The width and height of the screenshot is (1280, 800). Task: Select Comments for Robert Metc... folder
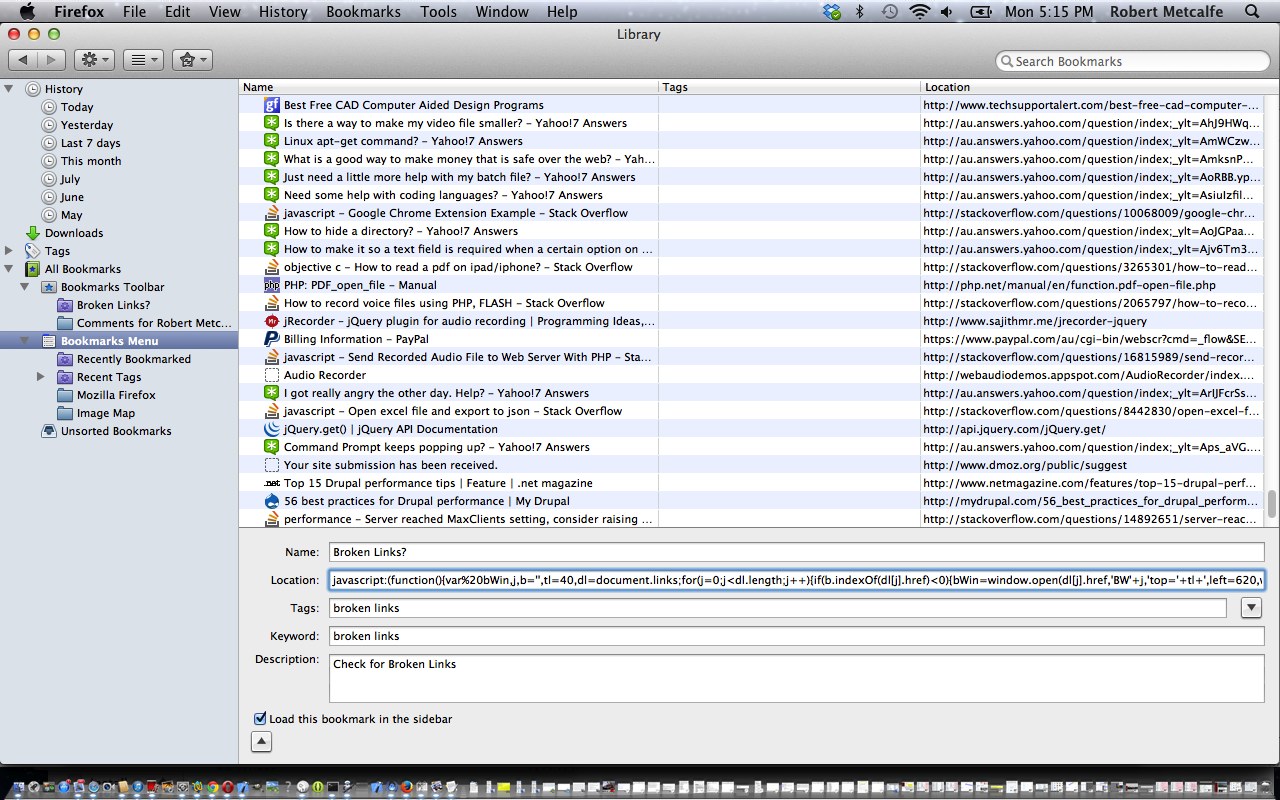click(x=145, y=323)
